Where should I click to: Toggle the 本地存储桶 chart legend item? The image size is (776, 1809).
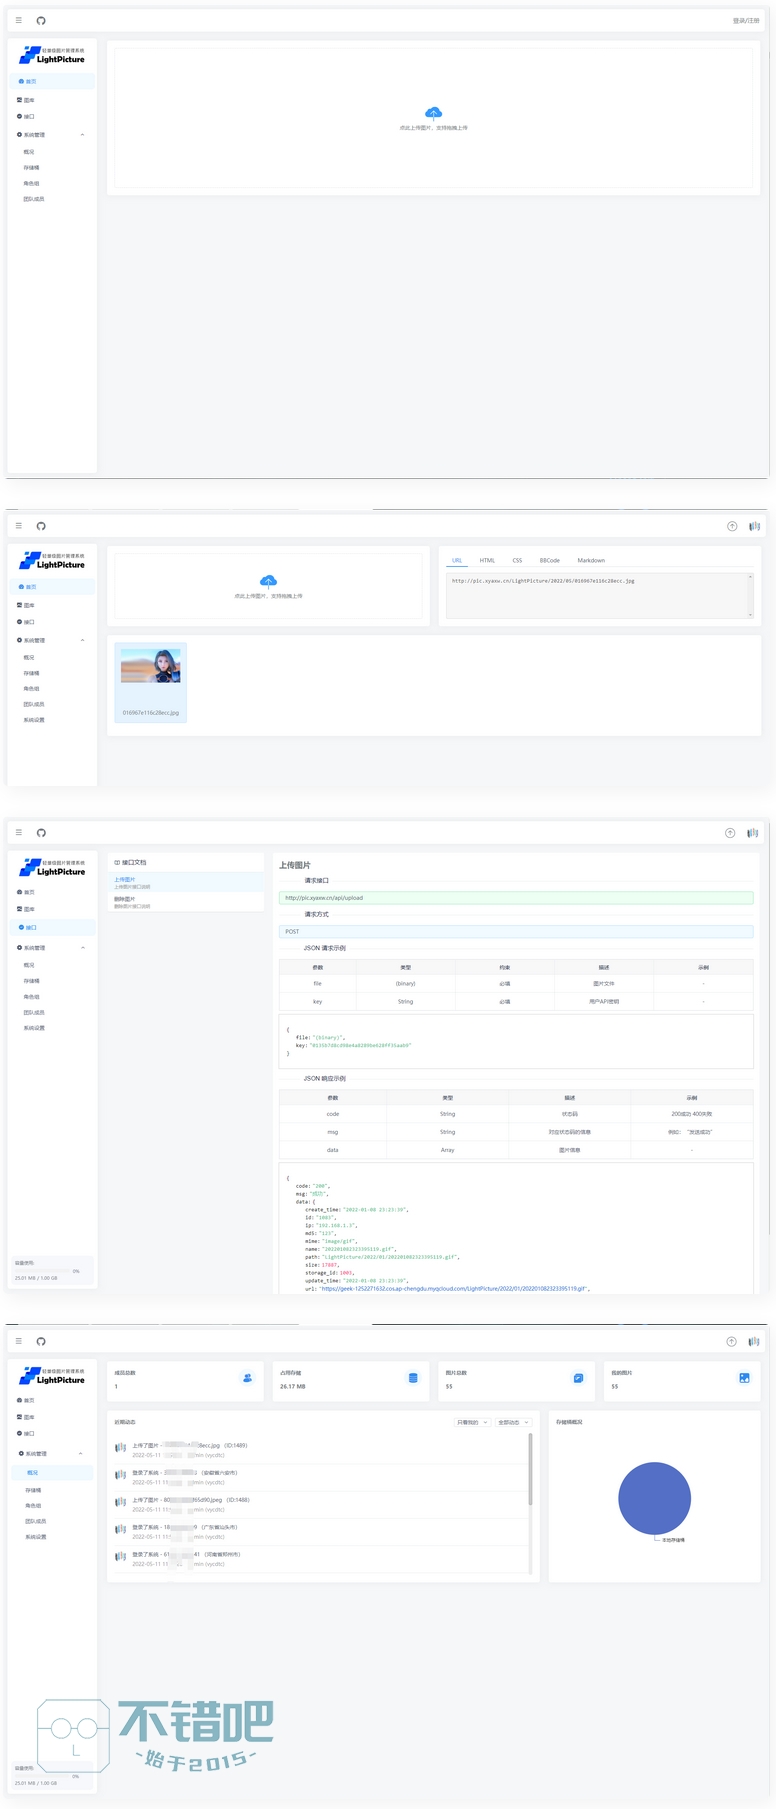[670, 1540]
